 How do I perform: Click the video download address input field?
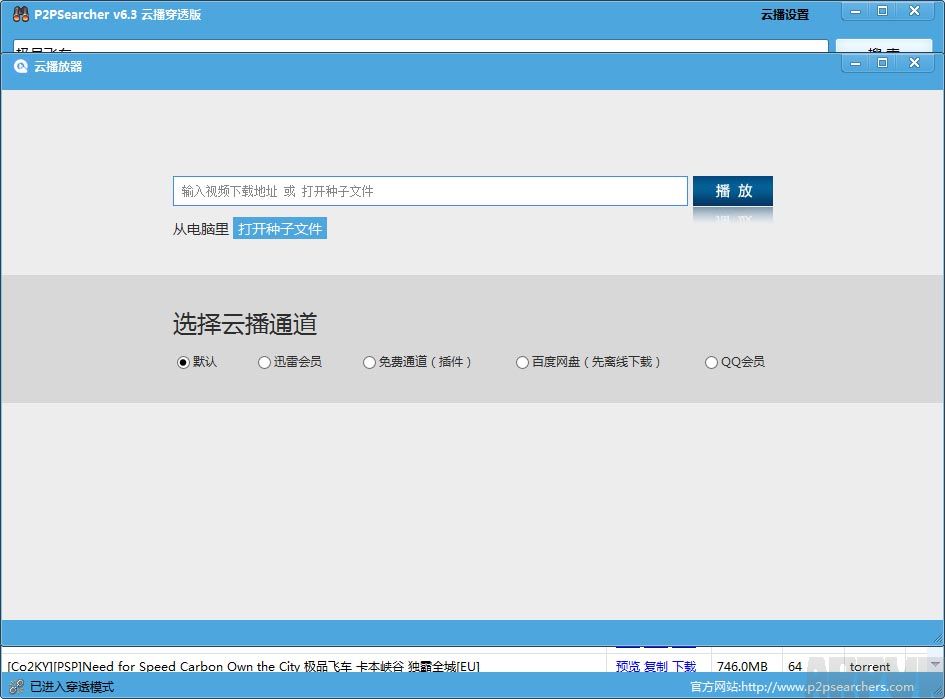tap(430, 191)
